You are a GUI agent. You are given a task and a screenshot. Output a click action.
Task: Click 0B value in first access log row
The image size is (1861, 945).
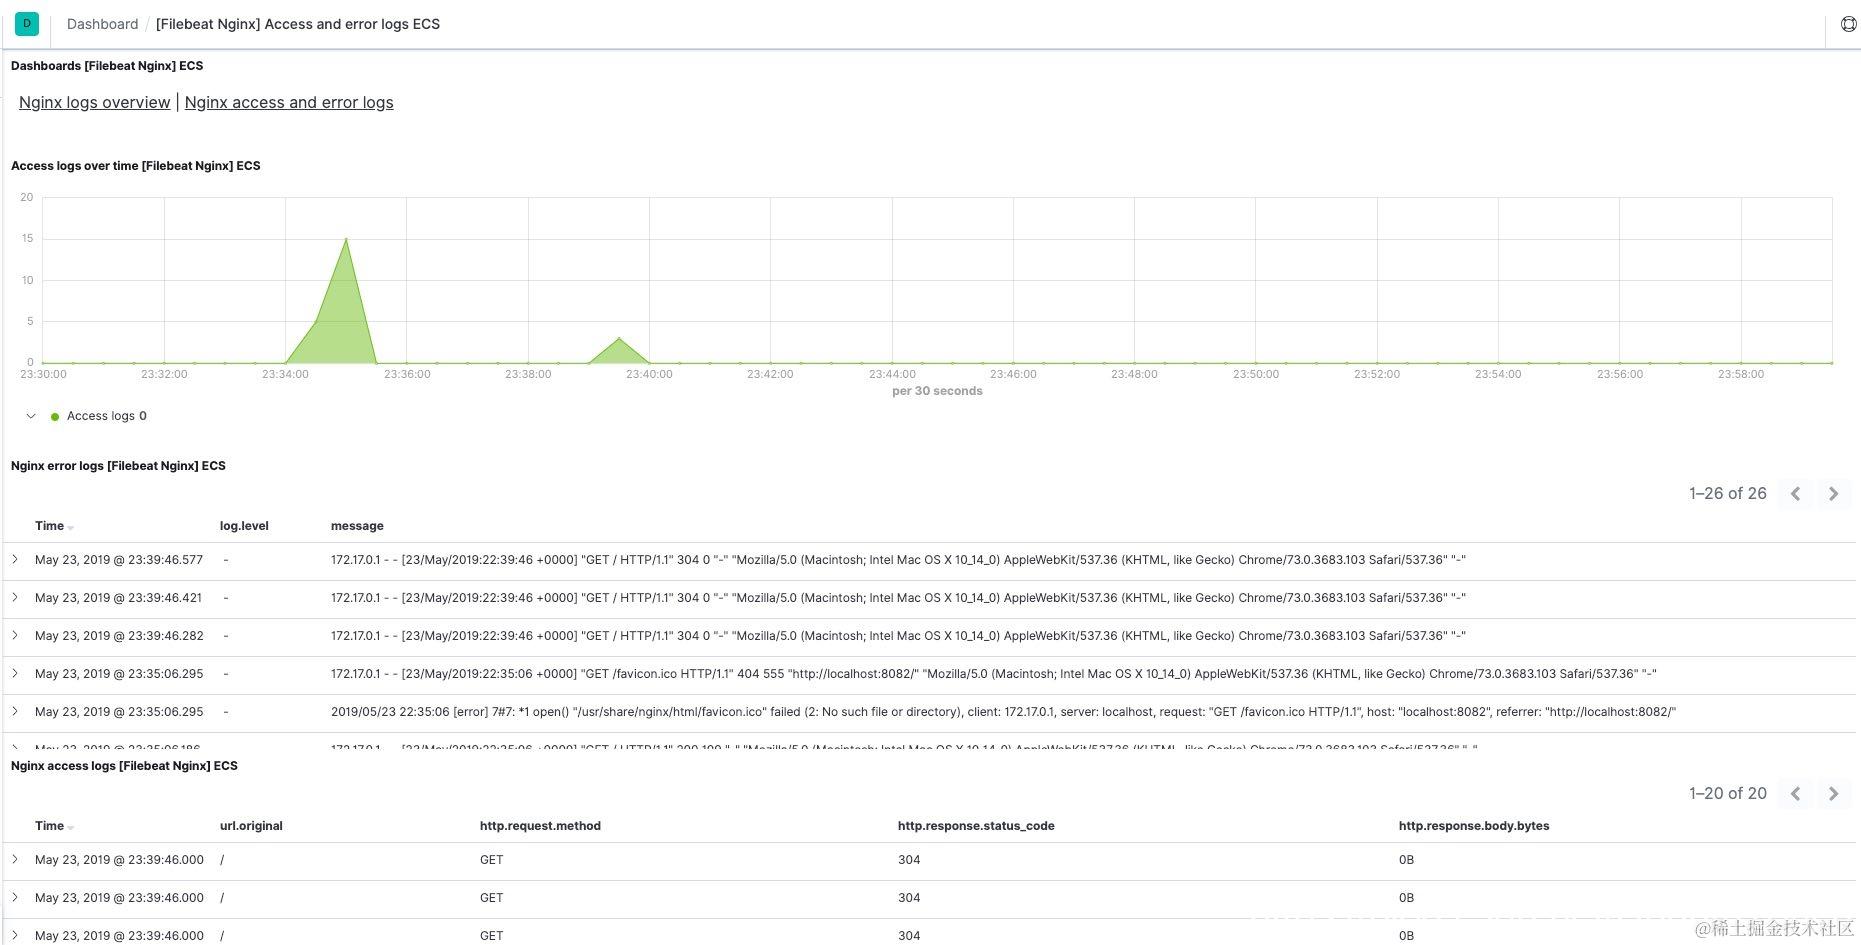[1406, 860]
